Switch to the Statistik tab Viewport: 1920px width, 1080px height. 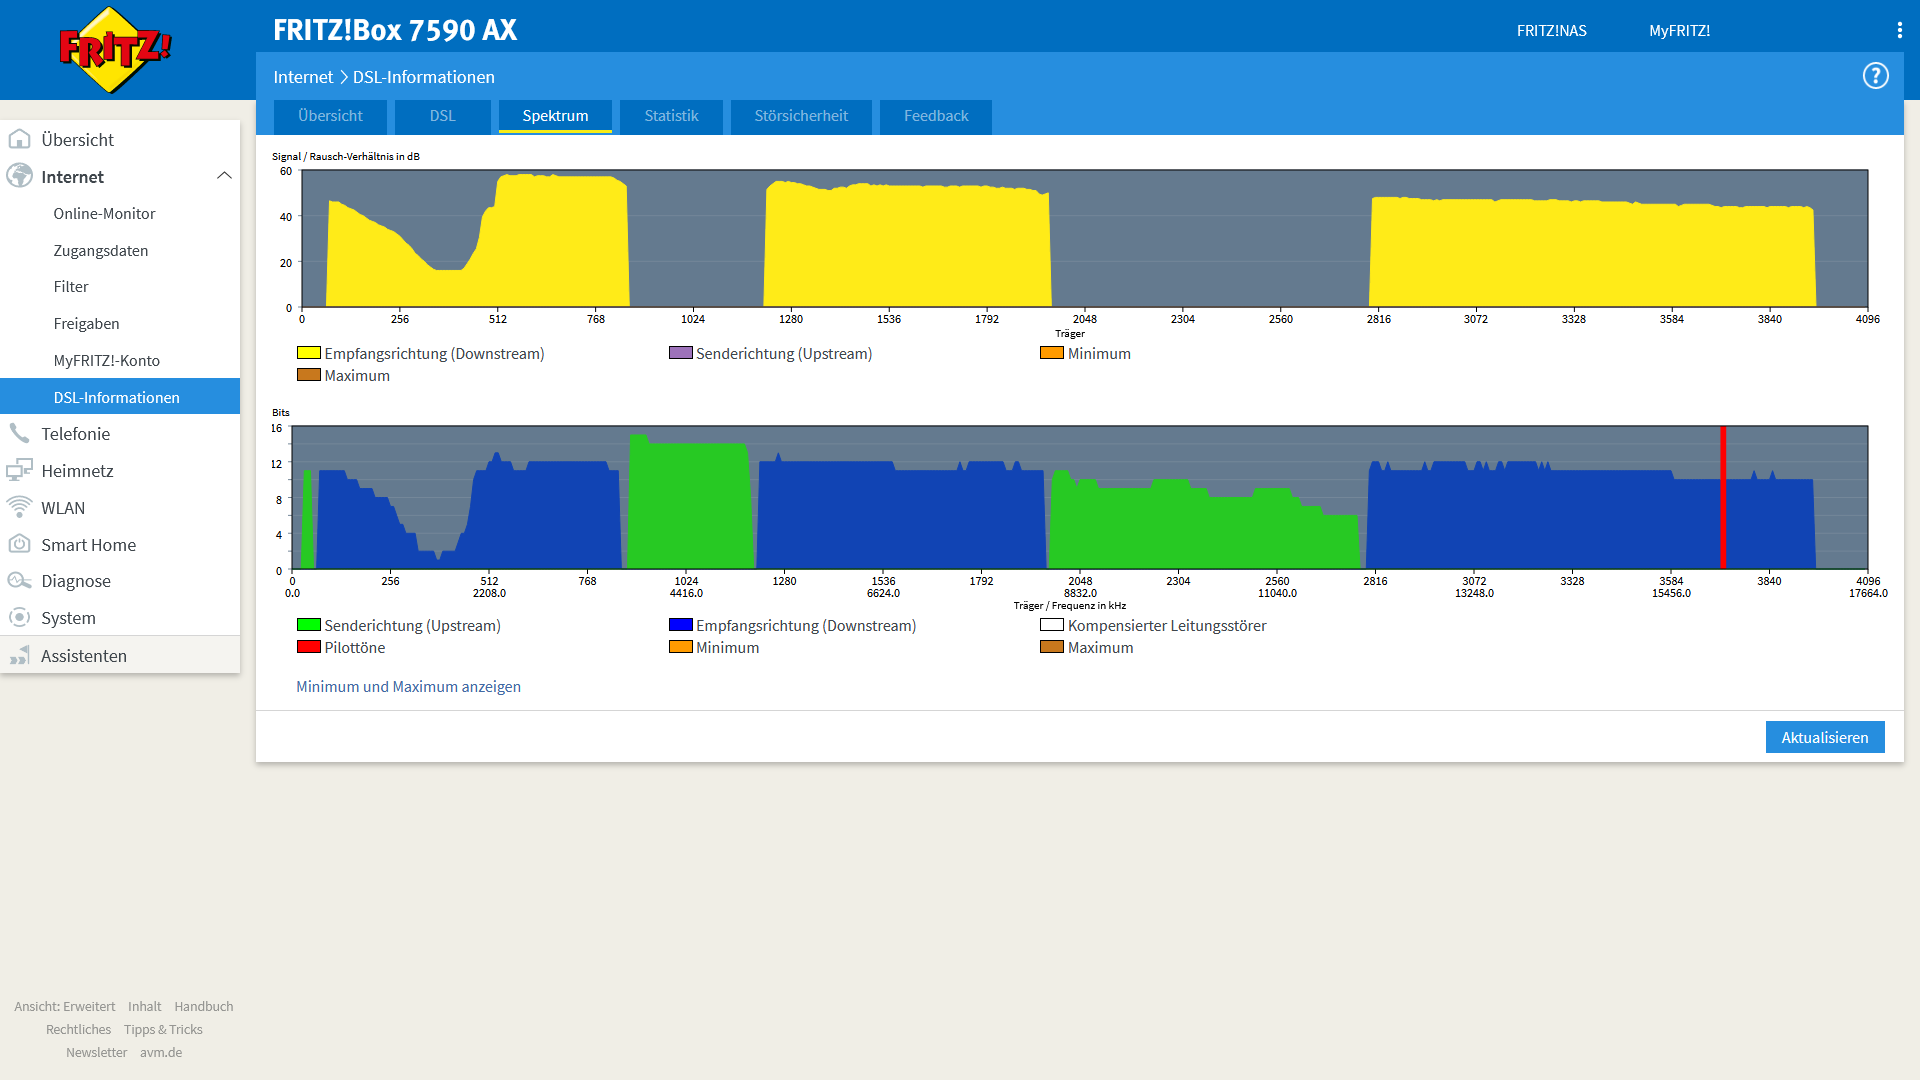[x=671, y=116]
